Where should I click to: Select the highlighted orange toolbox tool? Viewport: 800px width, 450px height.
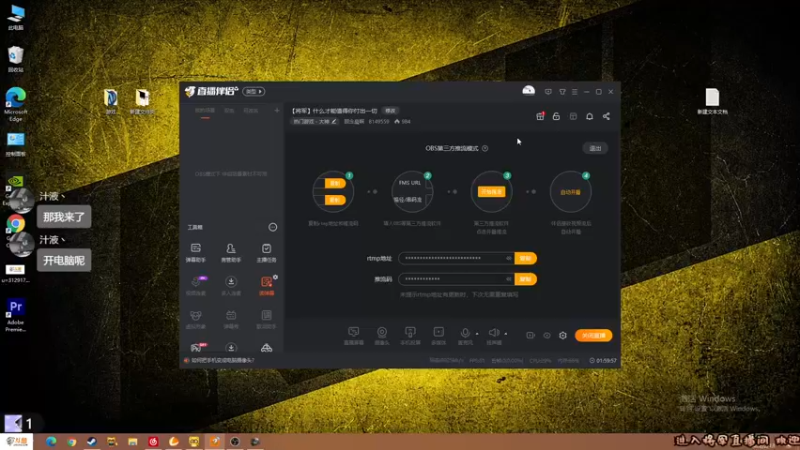pos(266,285)
